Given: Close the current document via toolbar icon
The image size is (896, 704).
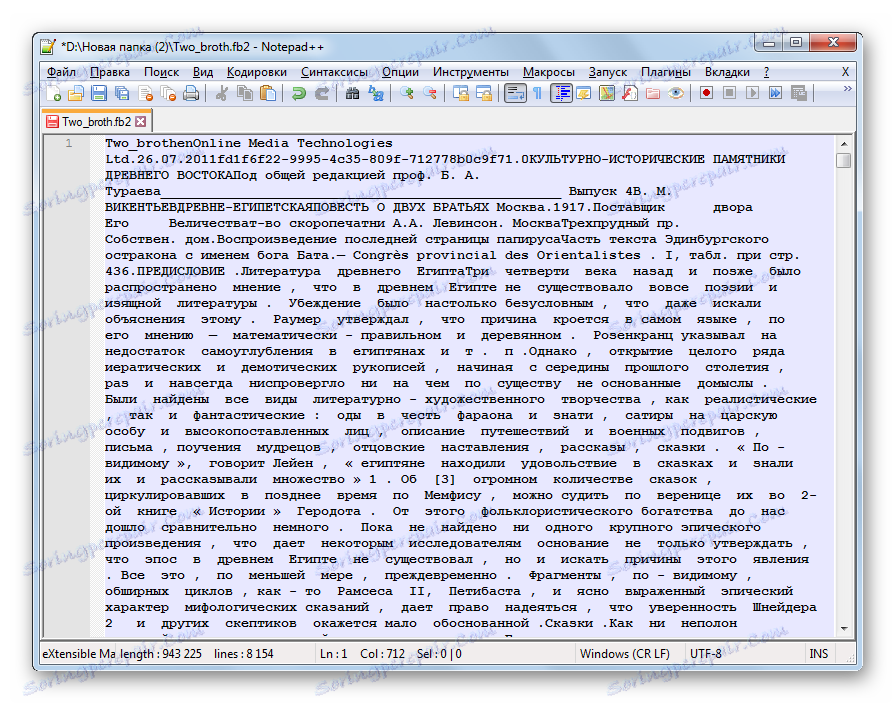Looking at the screenshot, I should 146,93.
